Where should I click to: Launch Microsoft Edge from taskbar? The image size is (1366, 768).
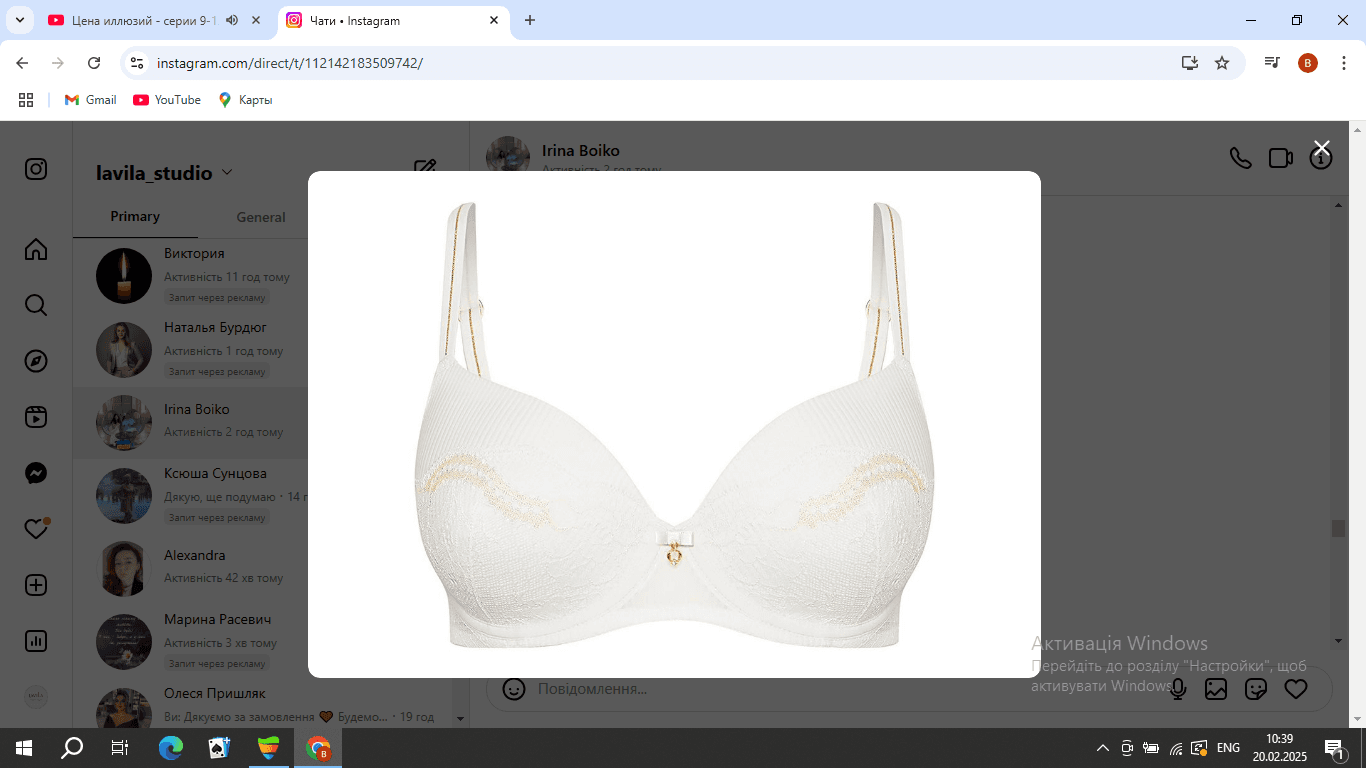pos(171,747)
